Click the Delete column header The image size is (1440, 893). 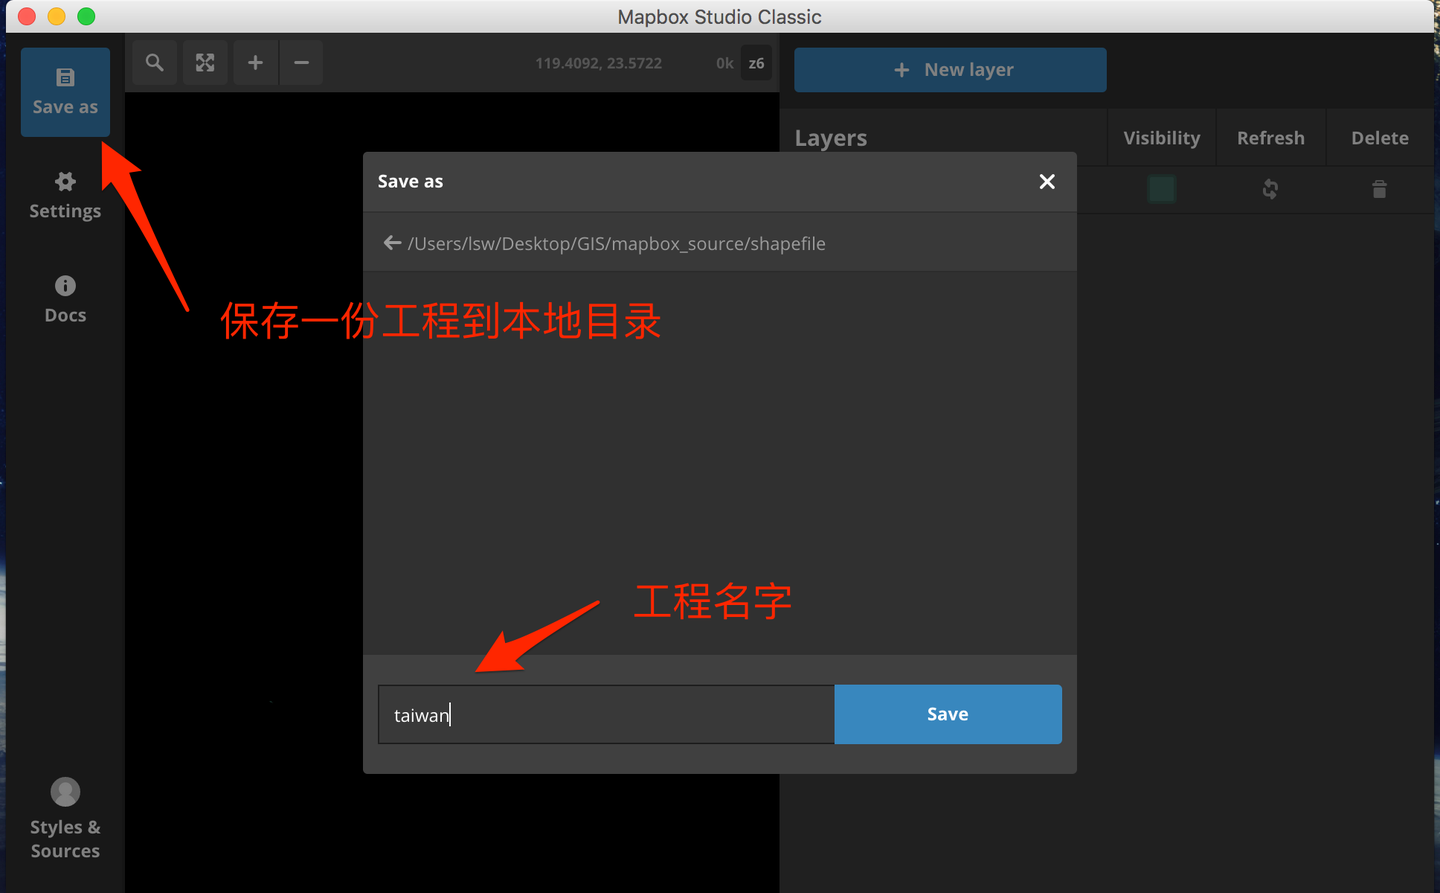pyautogui.click(x=1379, y=137)
